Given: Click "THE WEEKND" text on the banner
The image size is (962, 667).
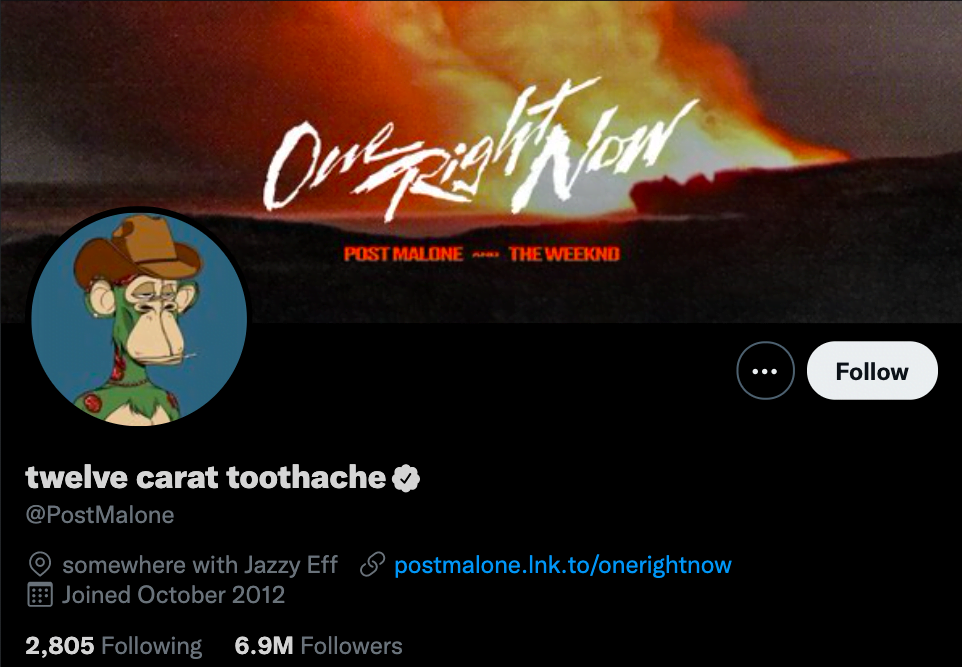Looking at the screenshot, I should (564, 254).
